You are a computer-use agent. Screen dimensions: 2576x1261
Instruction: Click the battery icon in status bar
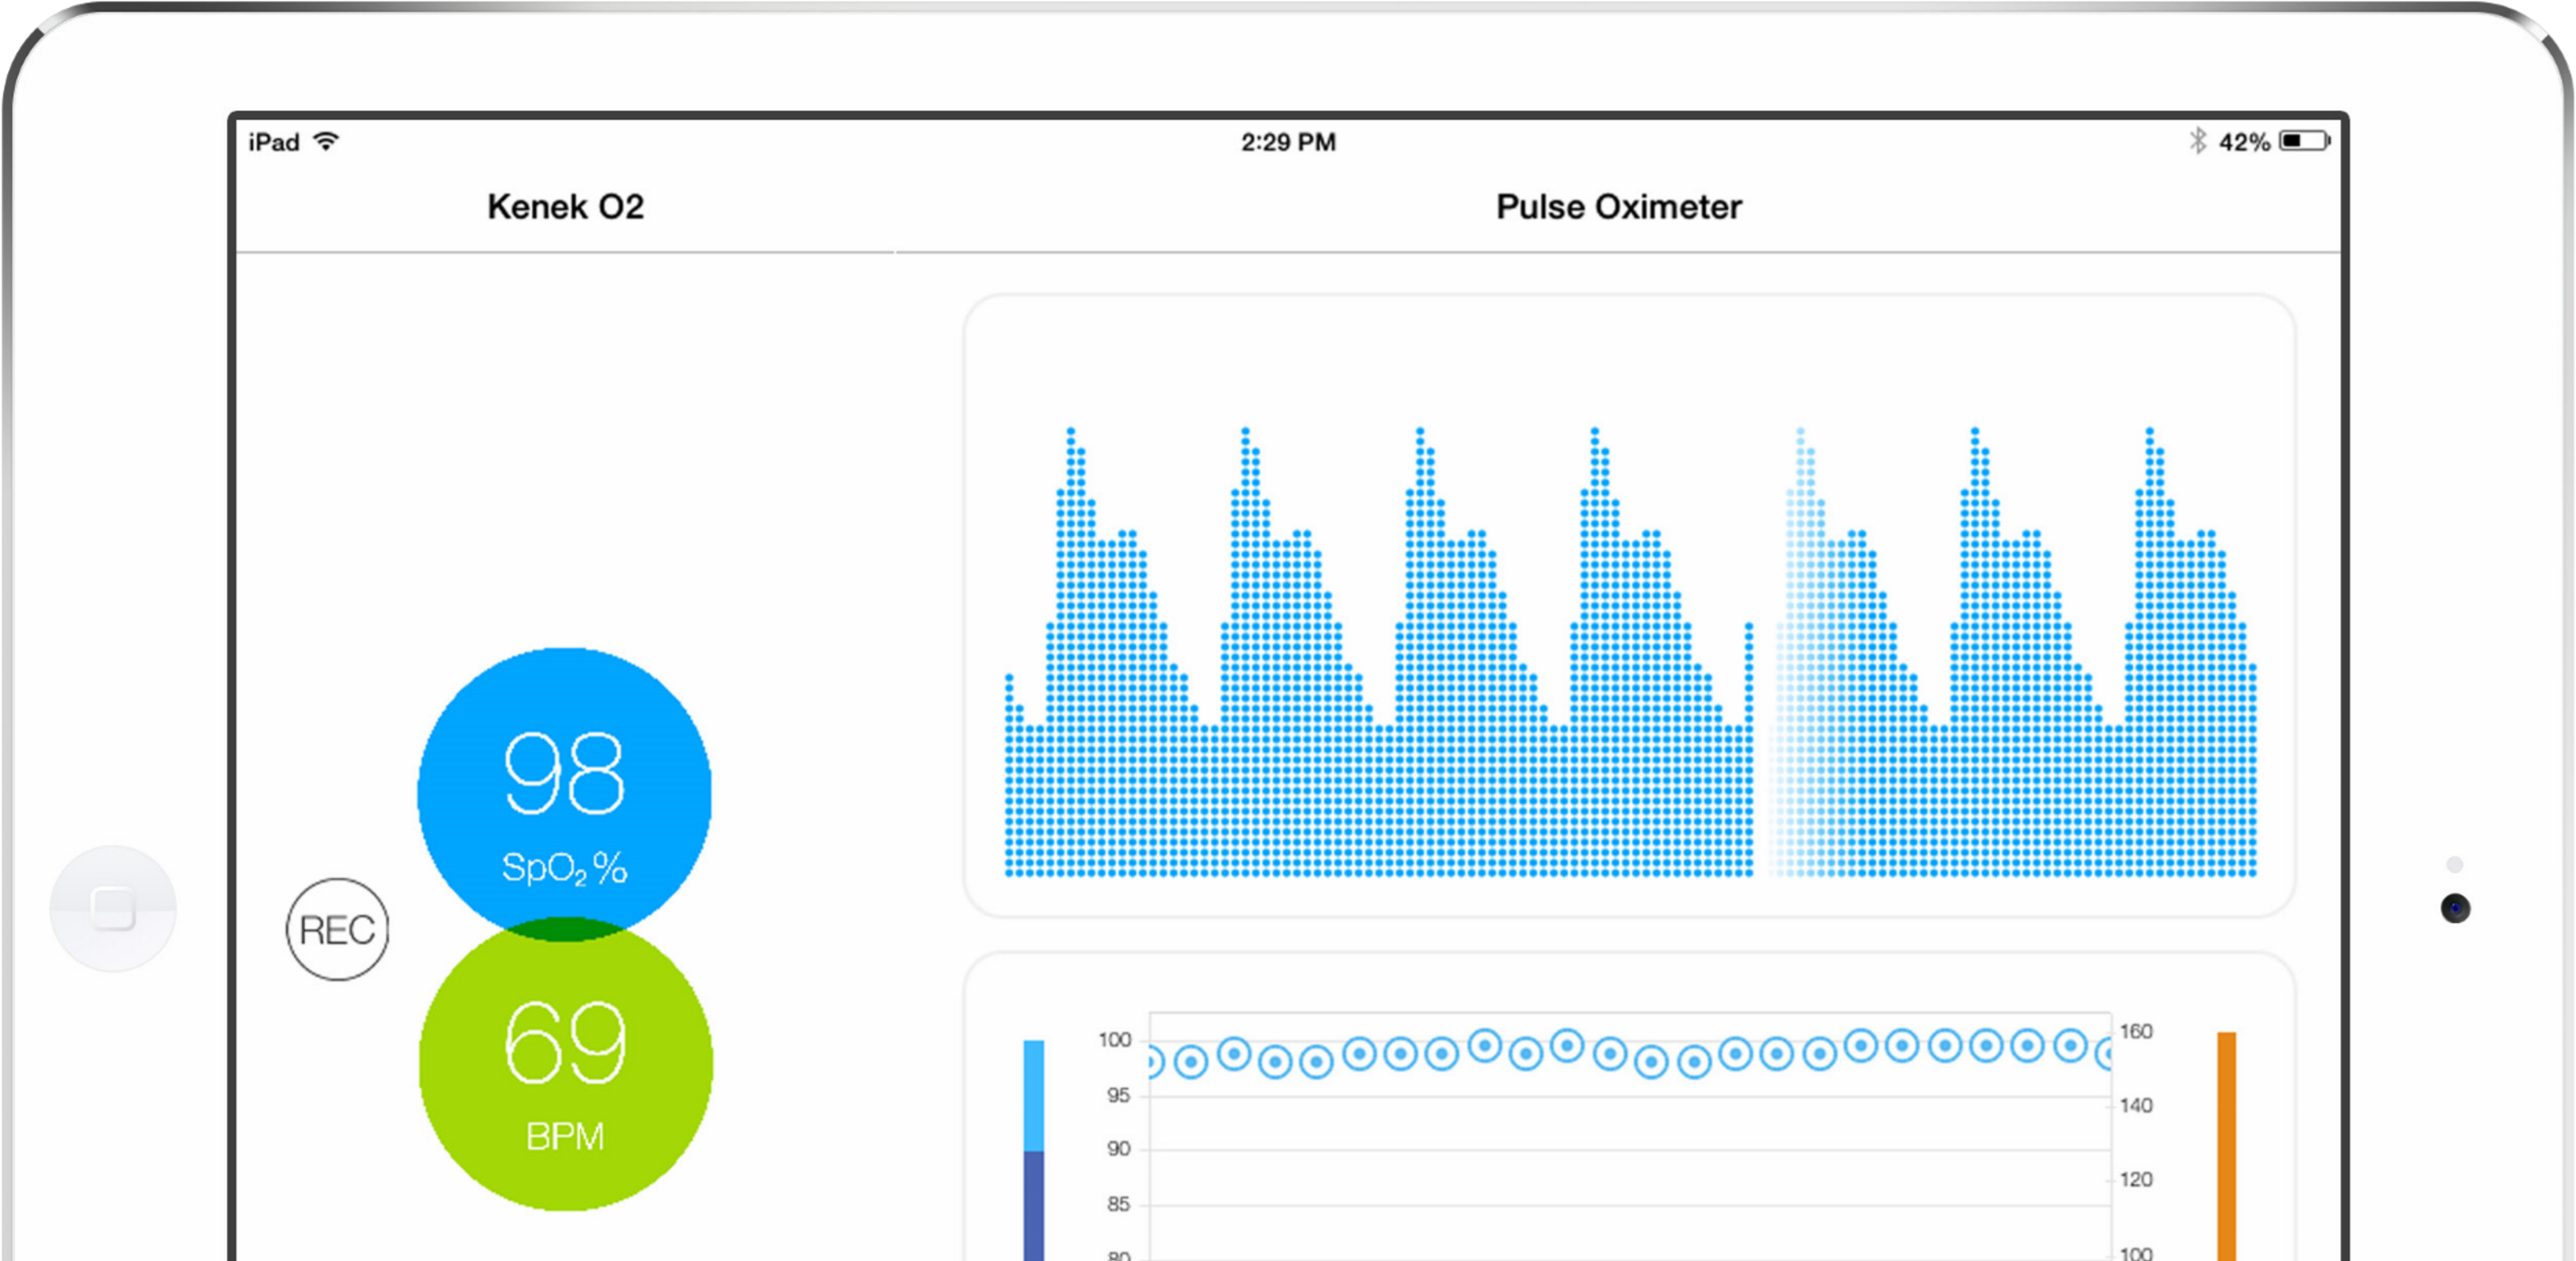point(2305,141)
